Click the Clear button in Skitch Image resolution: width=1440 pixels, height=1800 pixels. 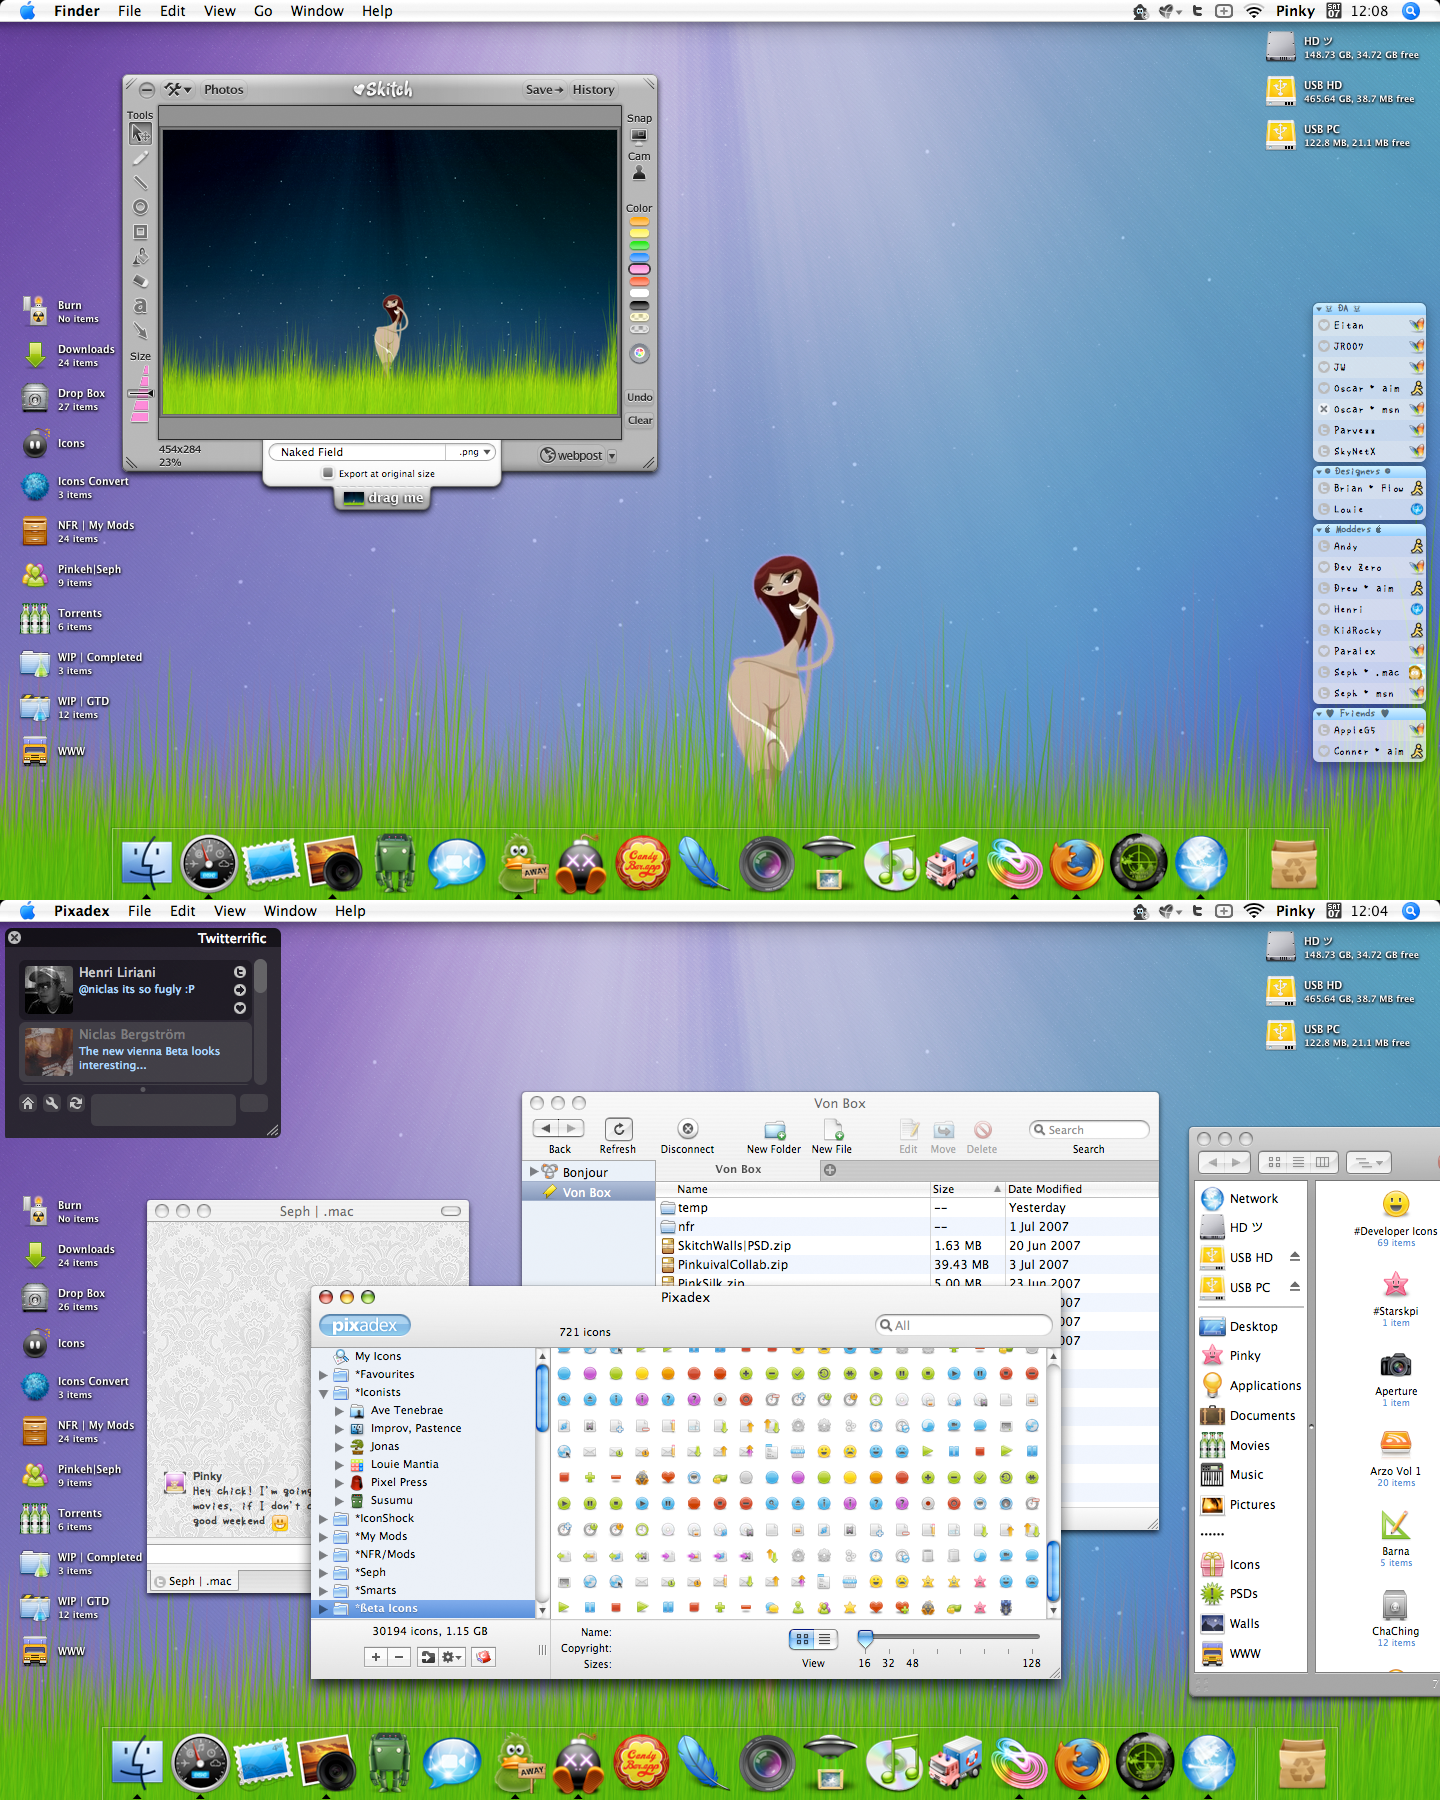pos(640,420)
